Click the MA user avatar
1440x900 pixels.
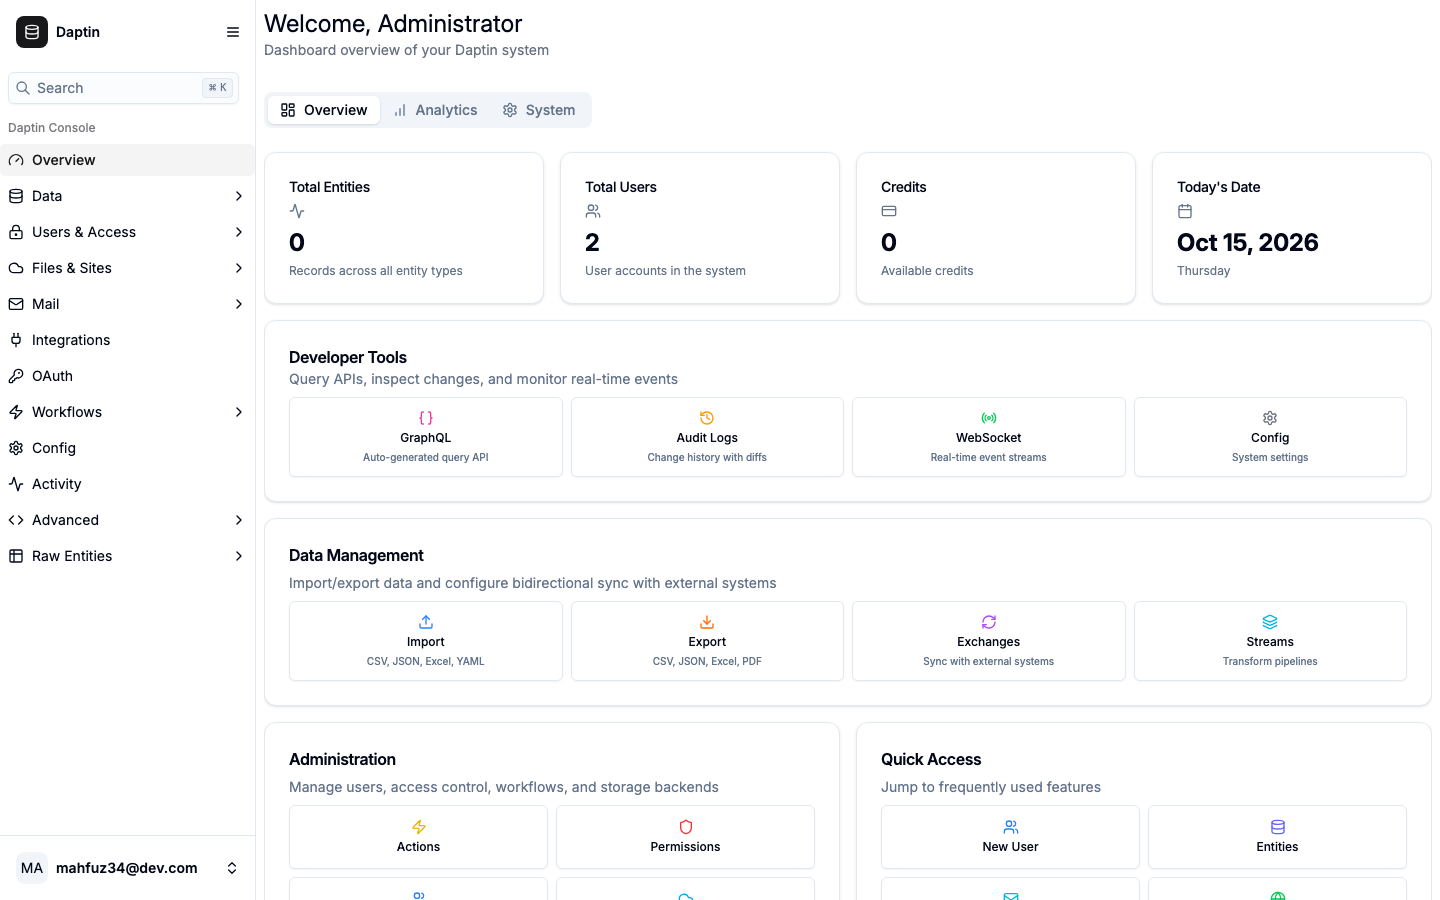pyautogui.click(x=32, y=868)
